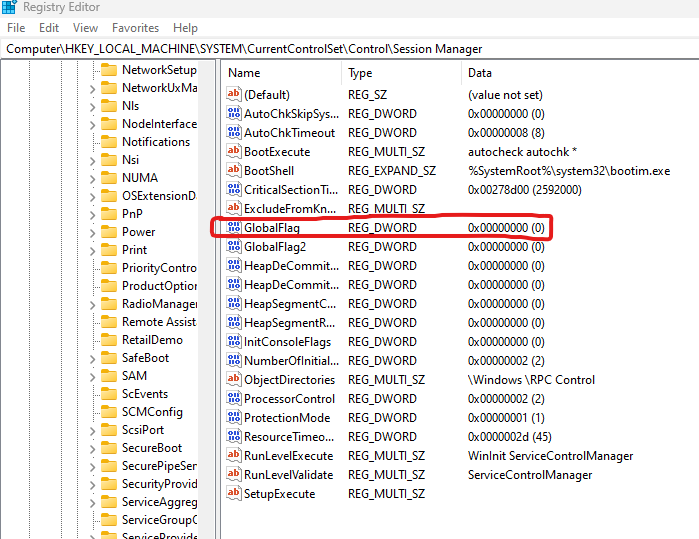Click the Notifications folder icon
Screen dimensions: 699x539
(109, 142)
